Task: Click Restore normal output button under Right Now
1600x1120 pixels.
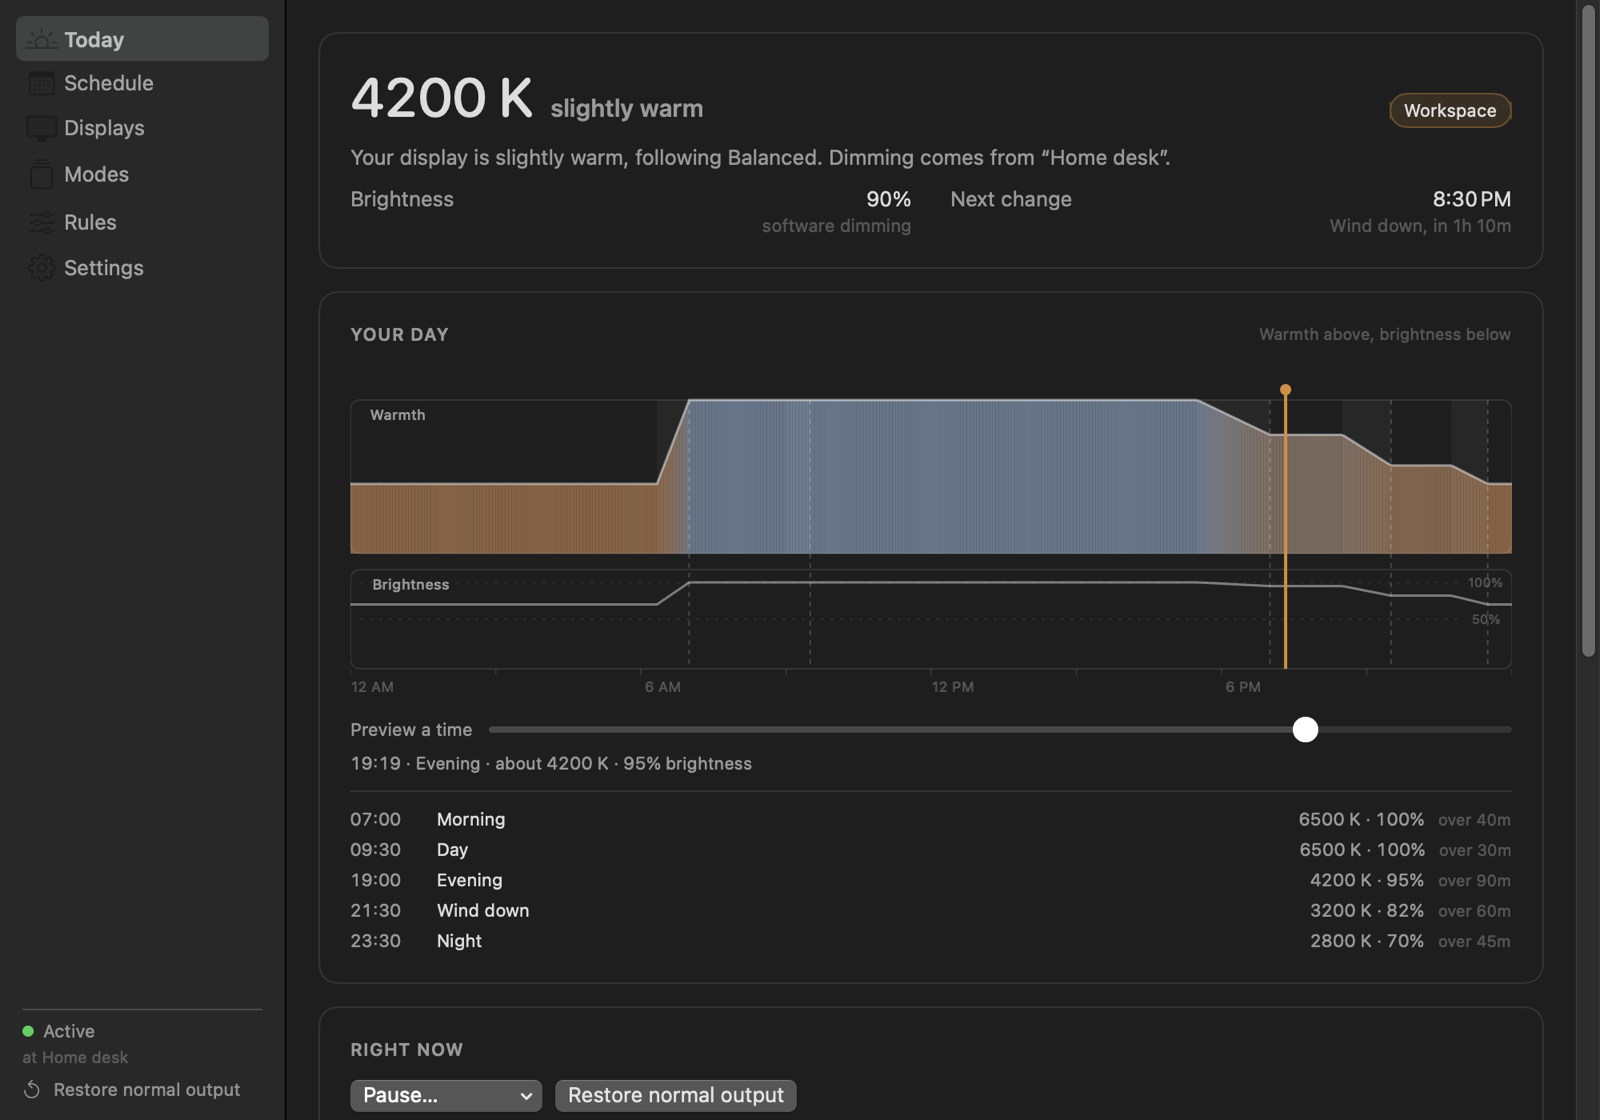Action: pyautogui.click(x=676, y=1095)
